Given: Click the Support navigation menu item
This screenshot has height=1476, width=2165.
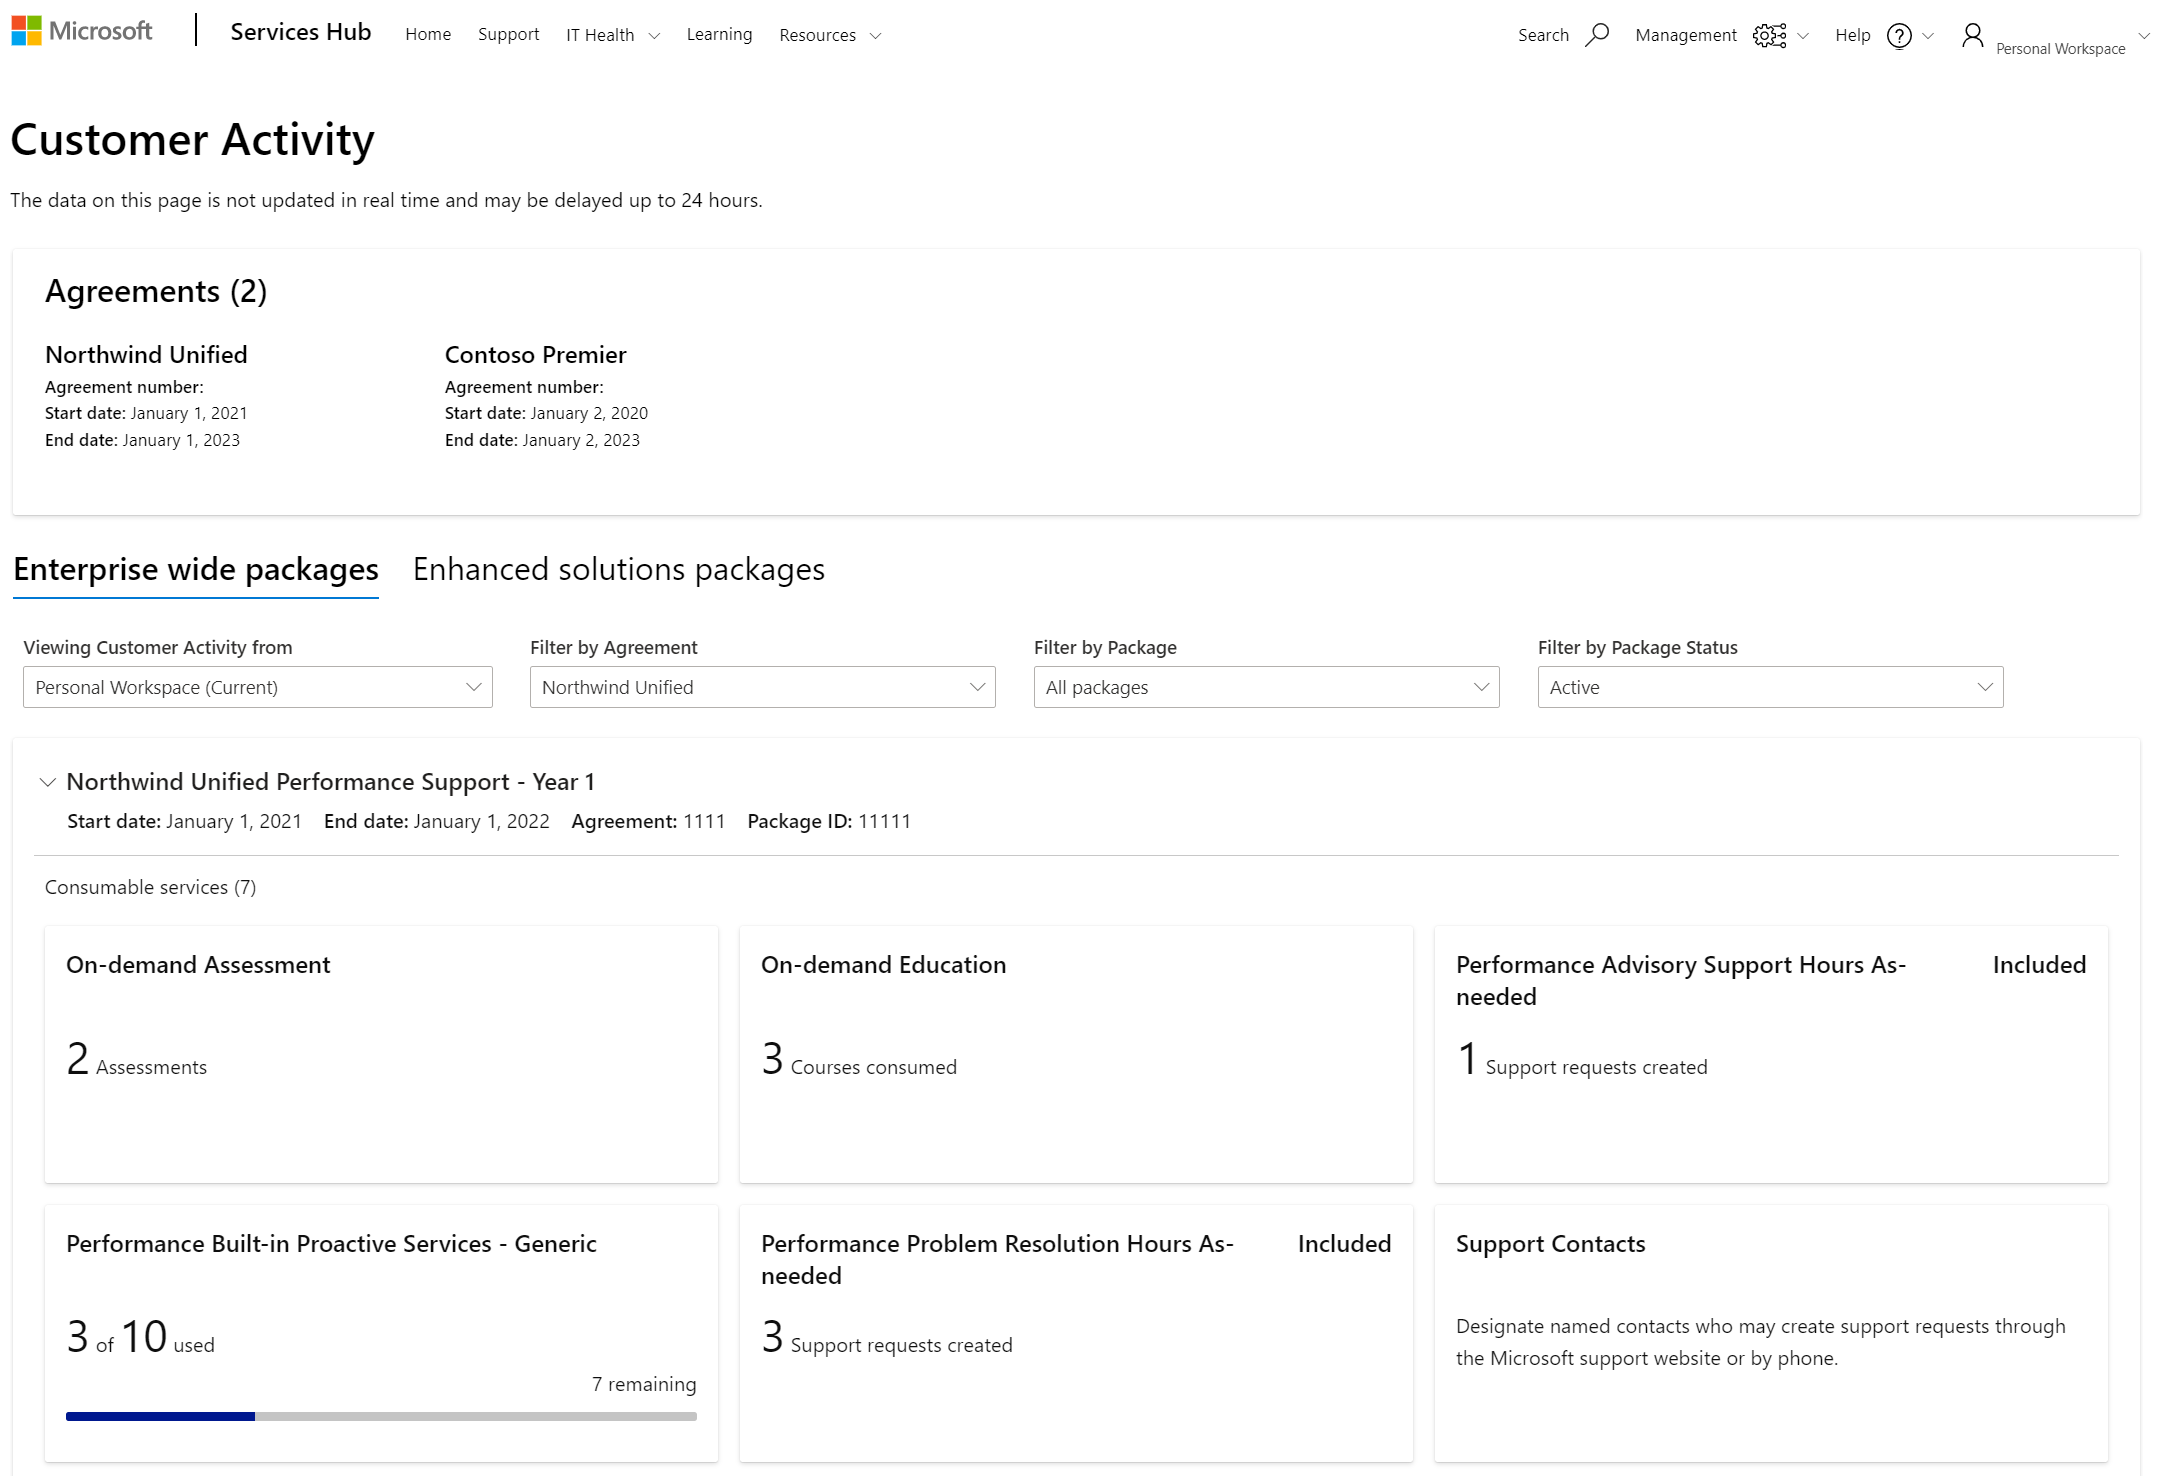Looking at the screenshot, I should (x=505, y=35).
